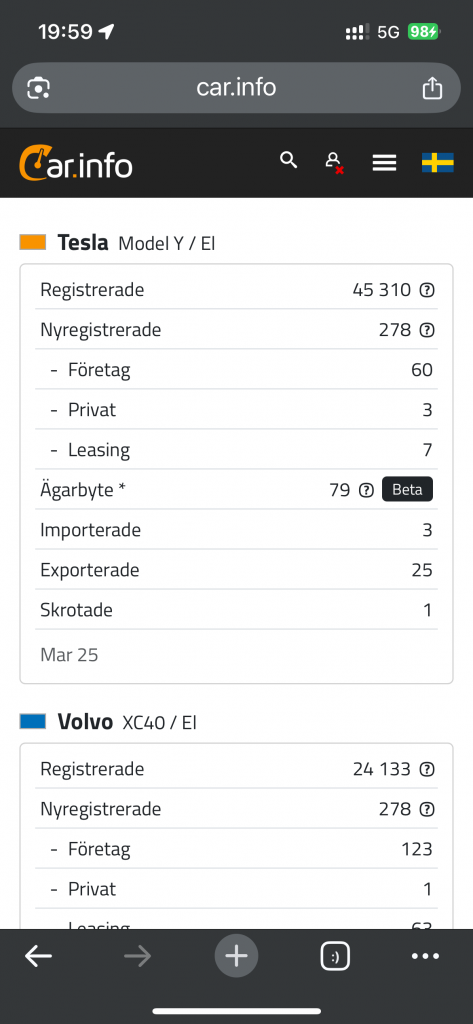Open a new tab with plus button
The width and height of the screenshot is (473, 1024).
pos(236,957)
